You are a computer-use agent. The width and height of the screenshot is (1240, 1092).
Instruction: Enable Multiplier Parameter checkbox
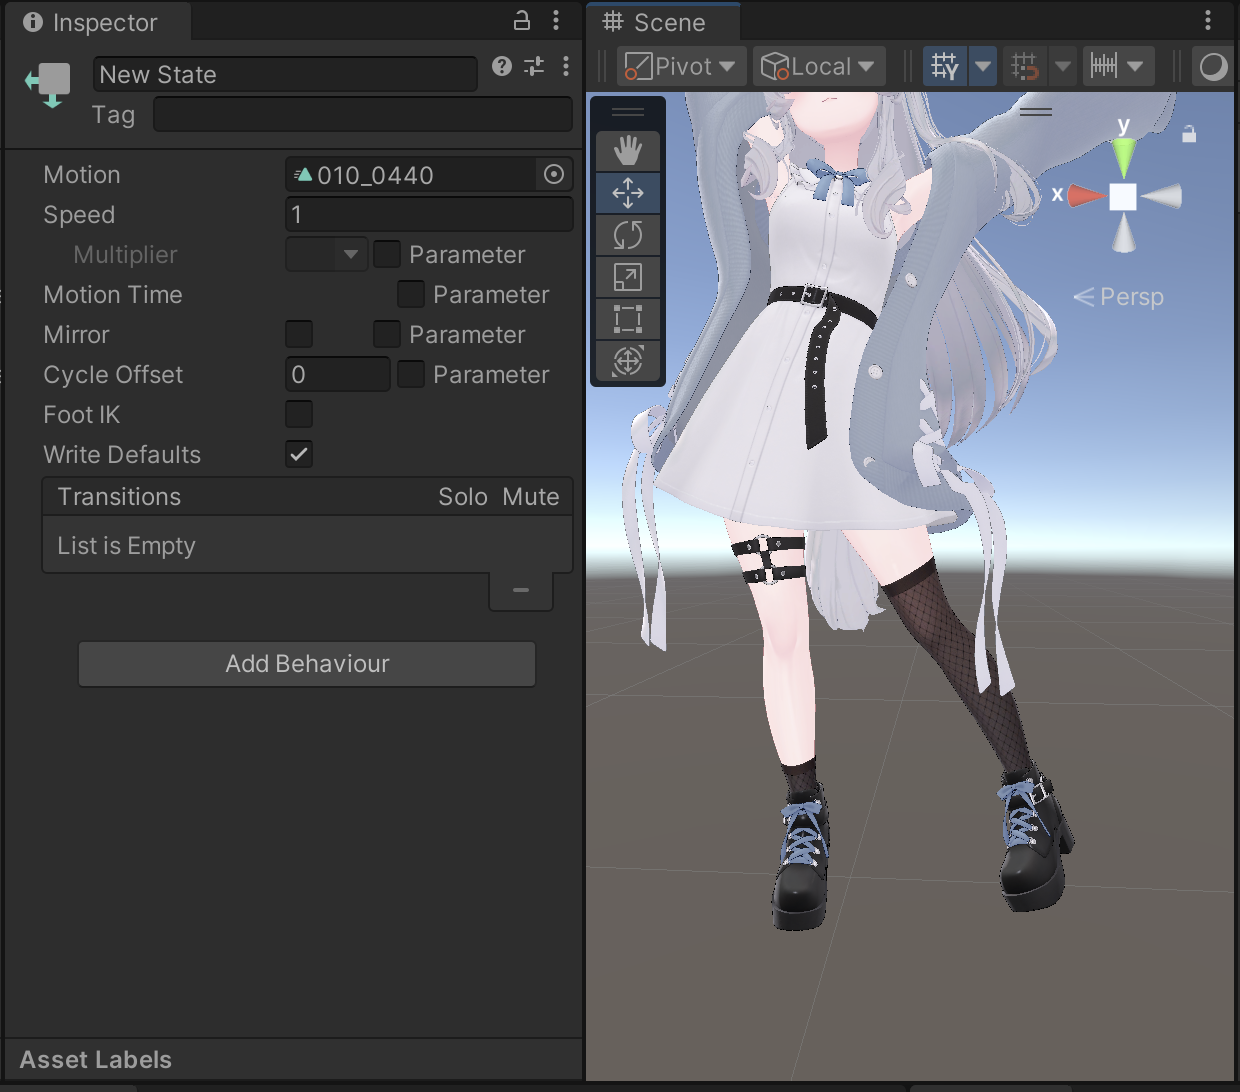click(x=387, y=254)
